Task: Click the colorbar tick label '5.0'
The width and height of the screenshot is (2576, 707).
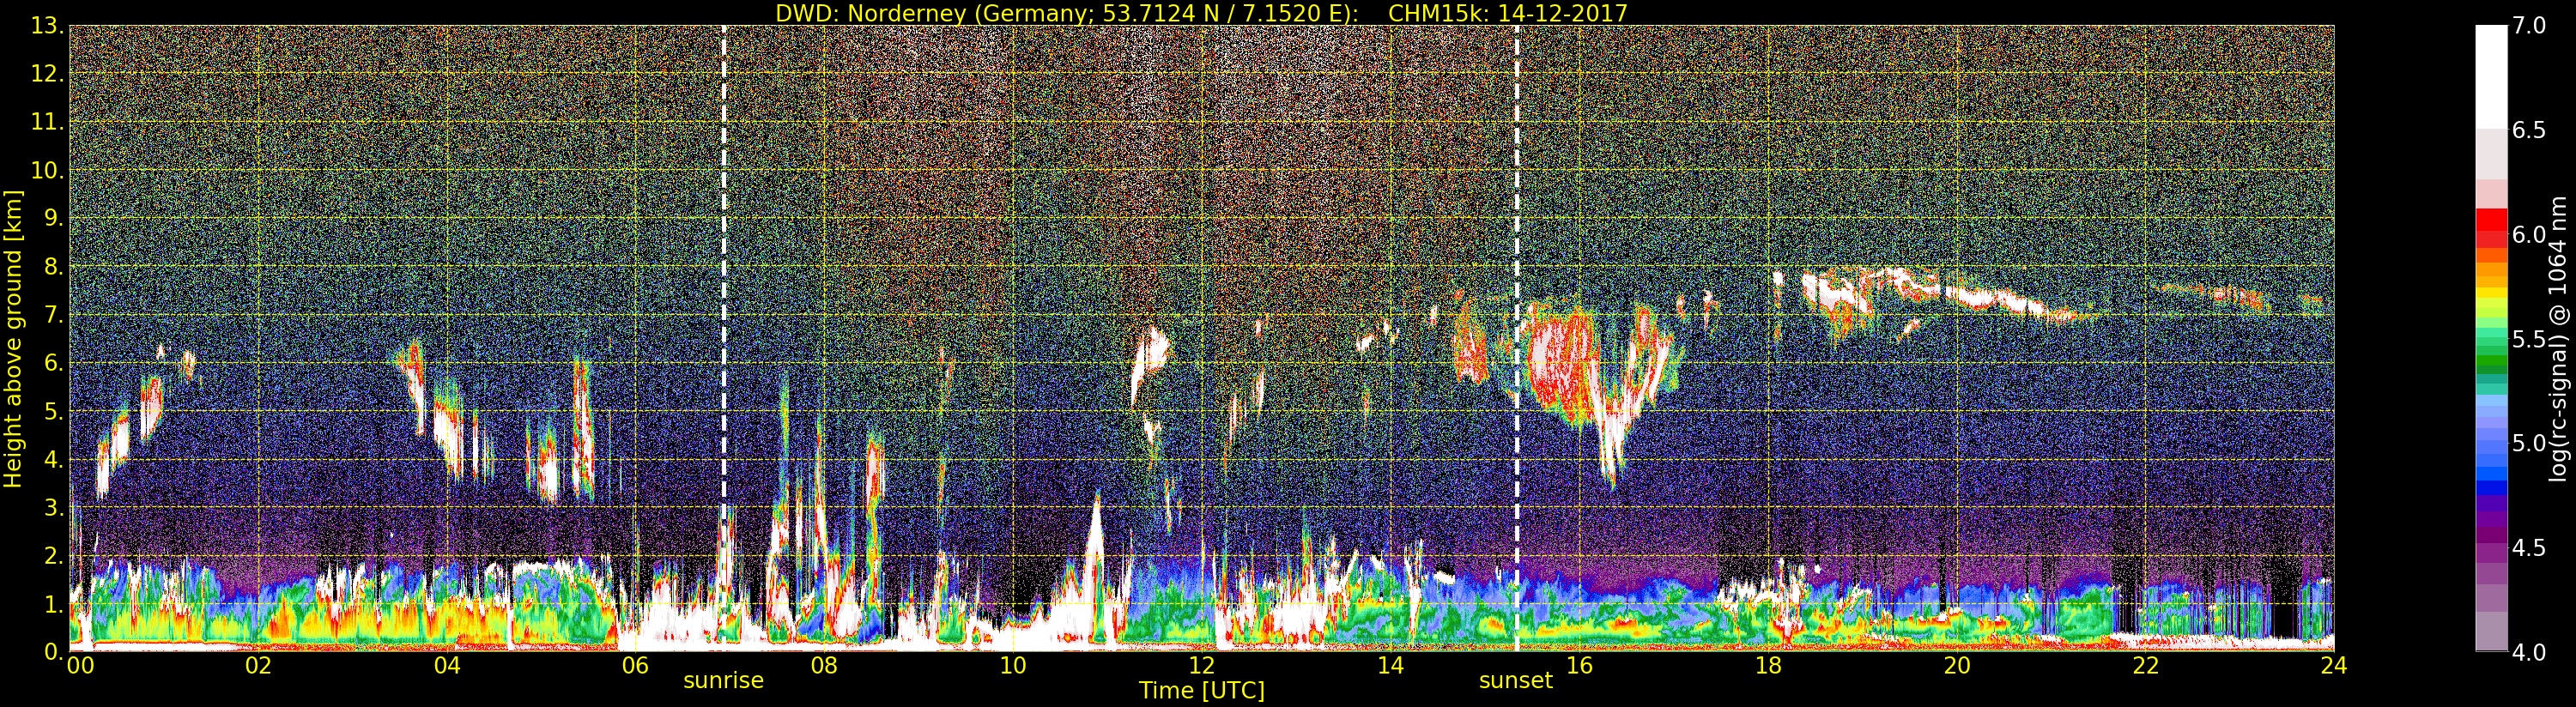Action: 2529,443
